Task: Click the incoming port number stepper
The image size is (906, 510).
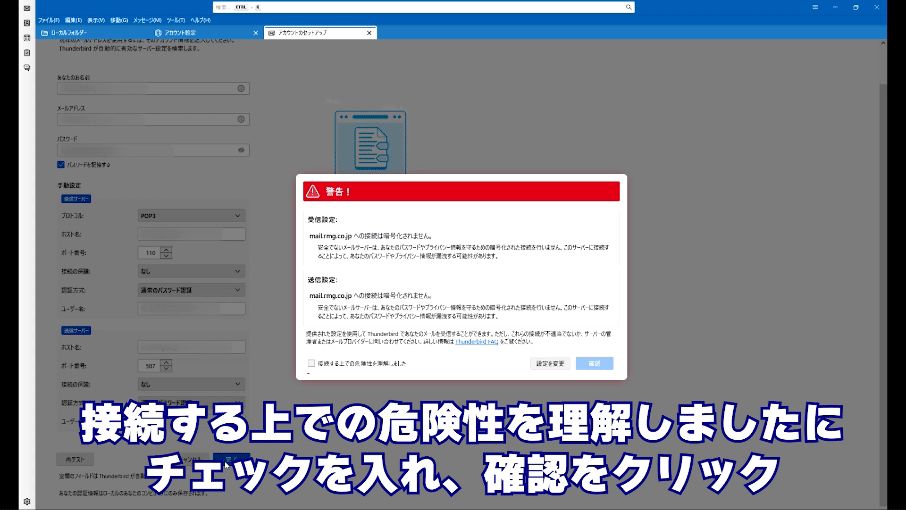Action: [168, 253]
